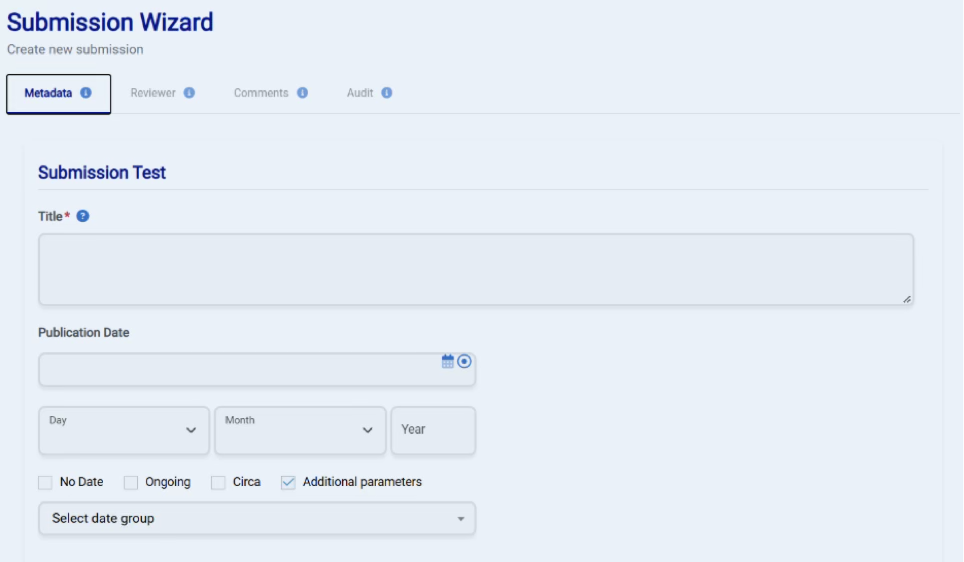964x562 pixels.
Task: Open the Select date group dropdown
Action: 257,518
